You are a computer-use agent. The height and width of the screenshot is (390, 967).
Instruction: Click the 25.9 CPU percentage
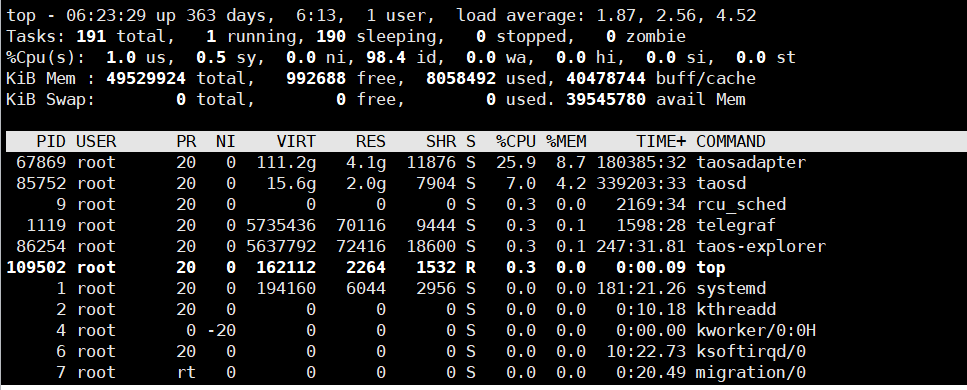tap(516, 163)
